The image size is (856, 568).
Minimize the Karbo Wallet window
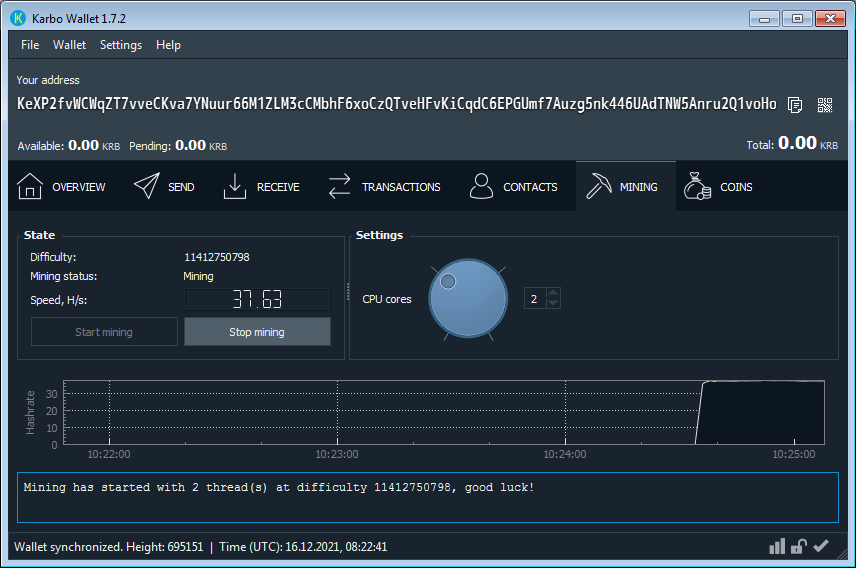[764, 19]
